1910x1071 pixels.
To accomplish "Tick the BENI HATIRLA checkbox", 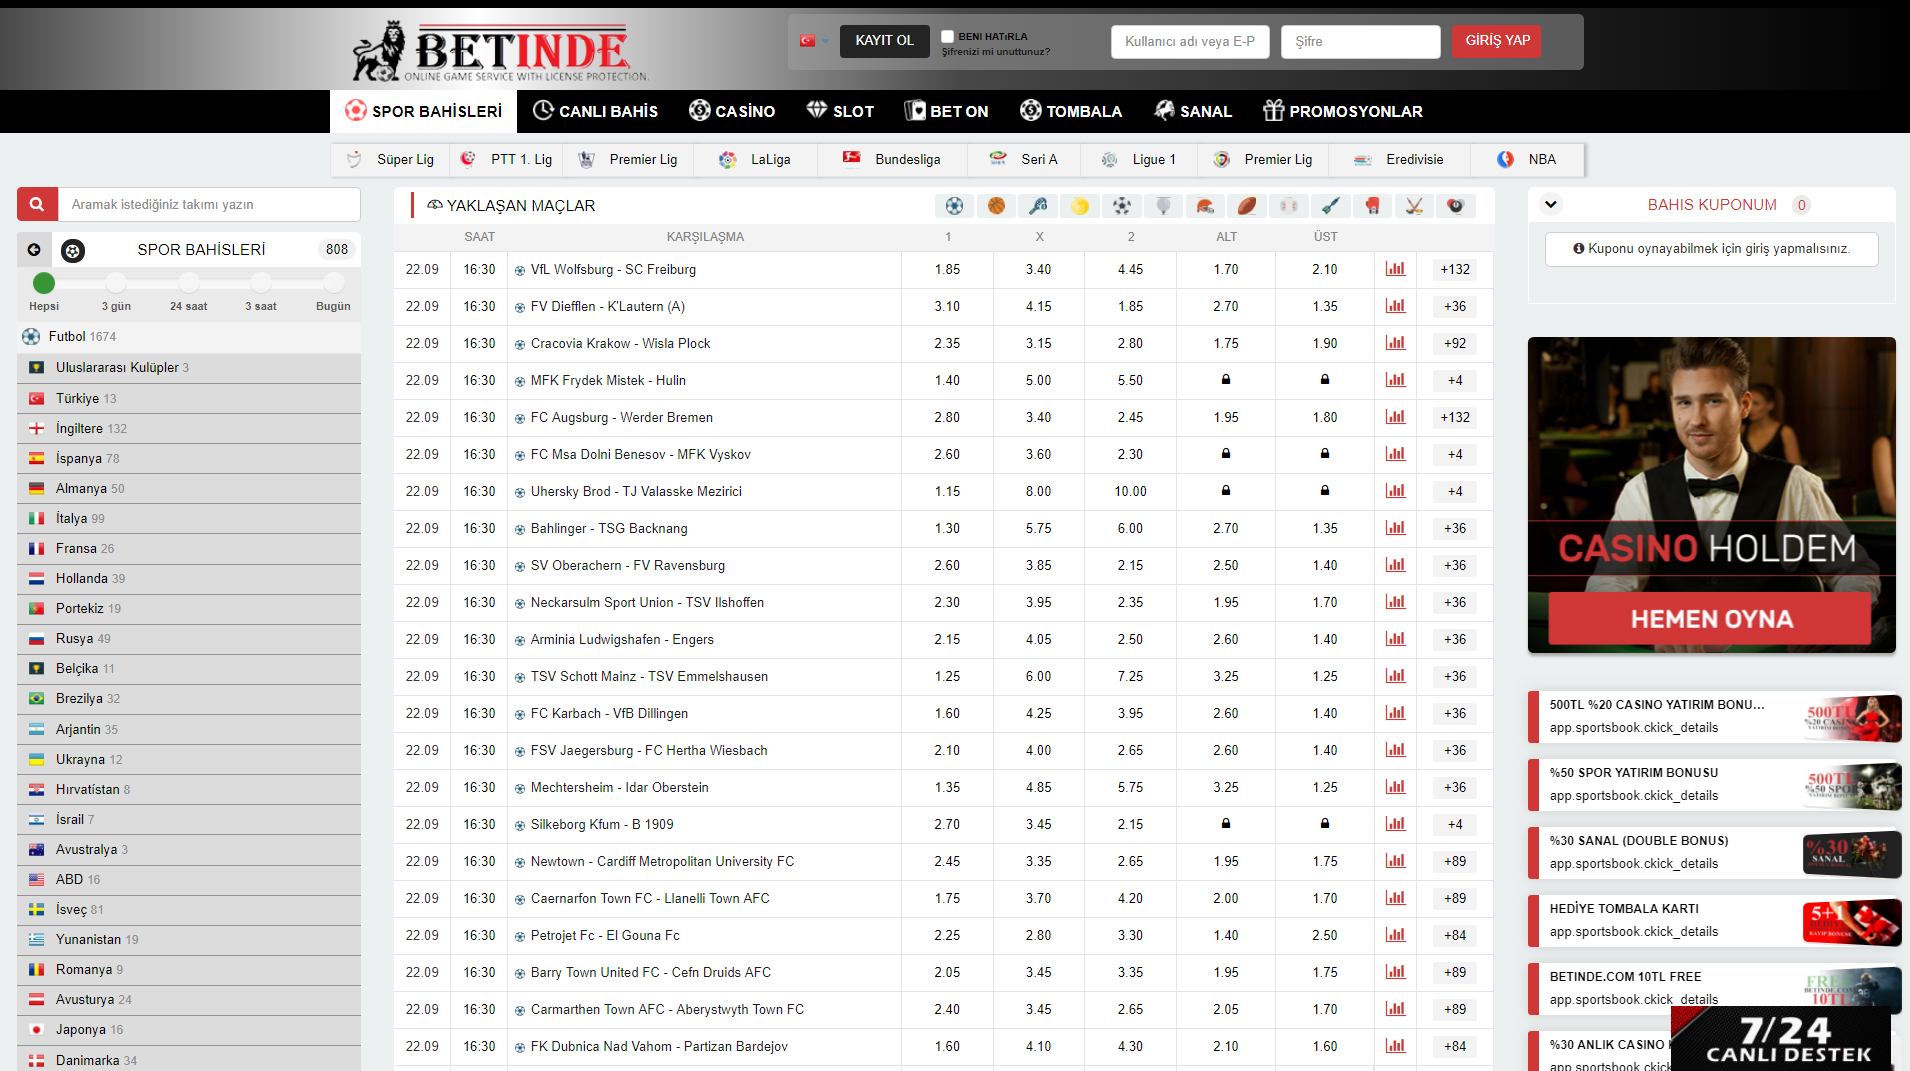I will 947,36.
